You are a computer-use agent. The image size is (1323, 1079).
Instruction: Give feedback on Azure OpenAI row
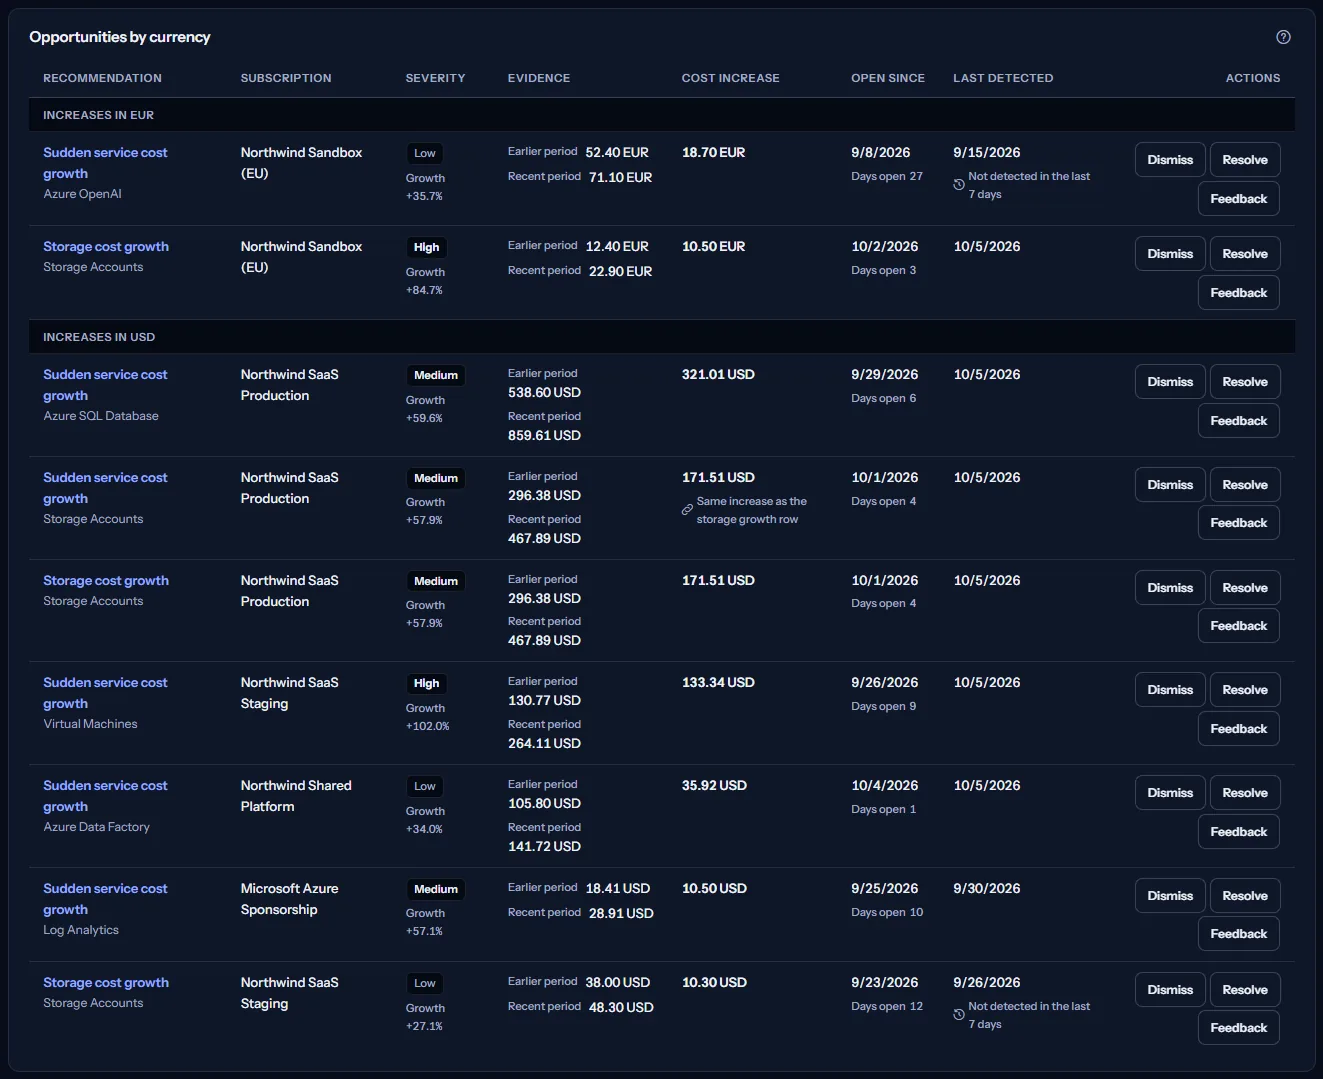(x=1238, y=199)
